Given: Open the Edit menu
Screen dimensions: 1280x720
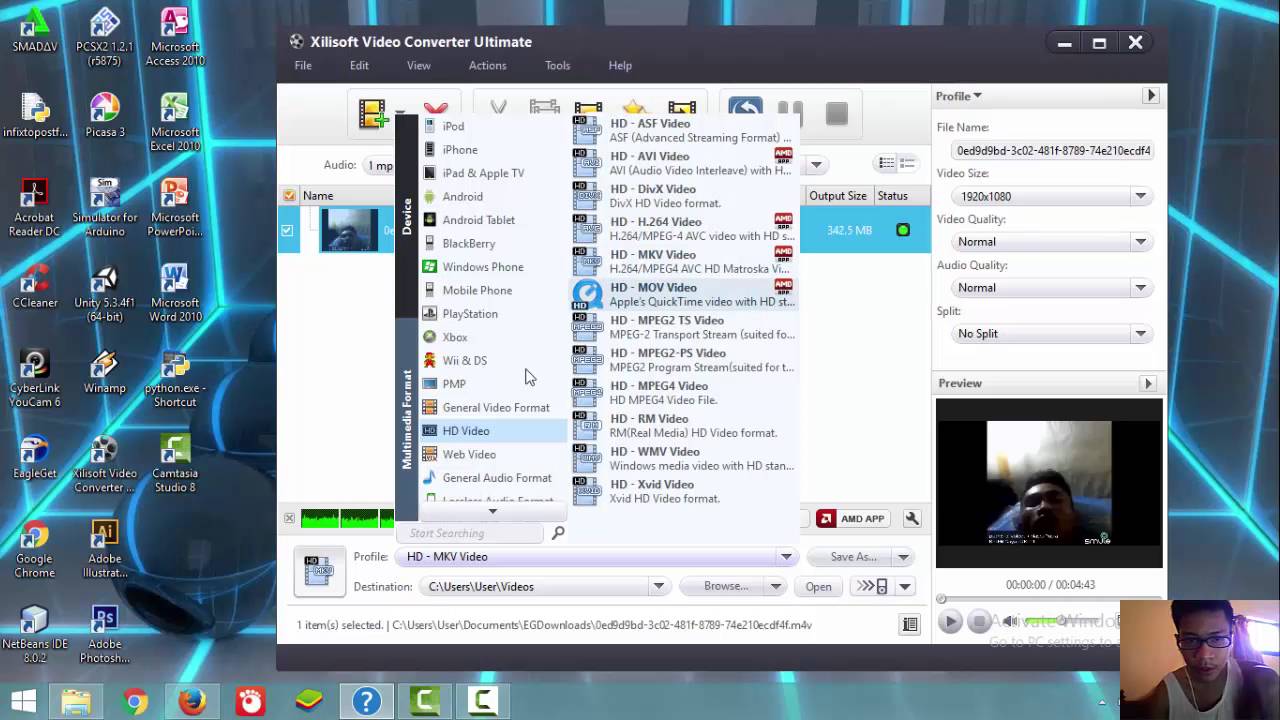Looking at the screenshot, I should click(359, 65).
